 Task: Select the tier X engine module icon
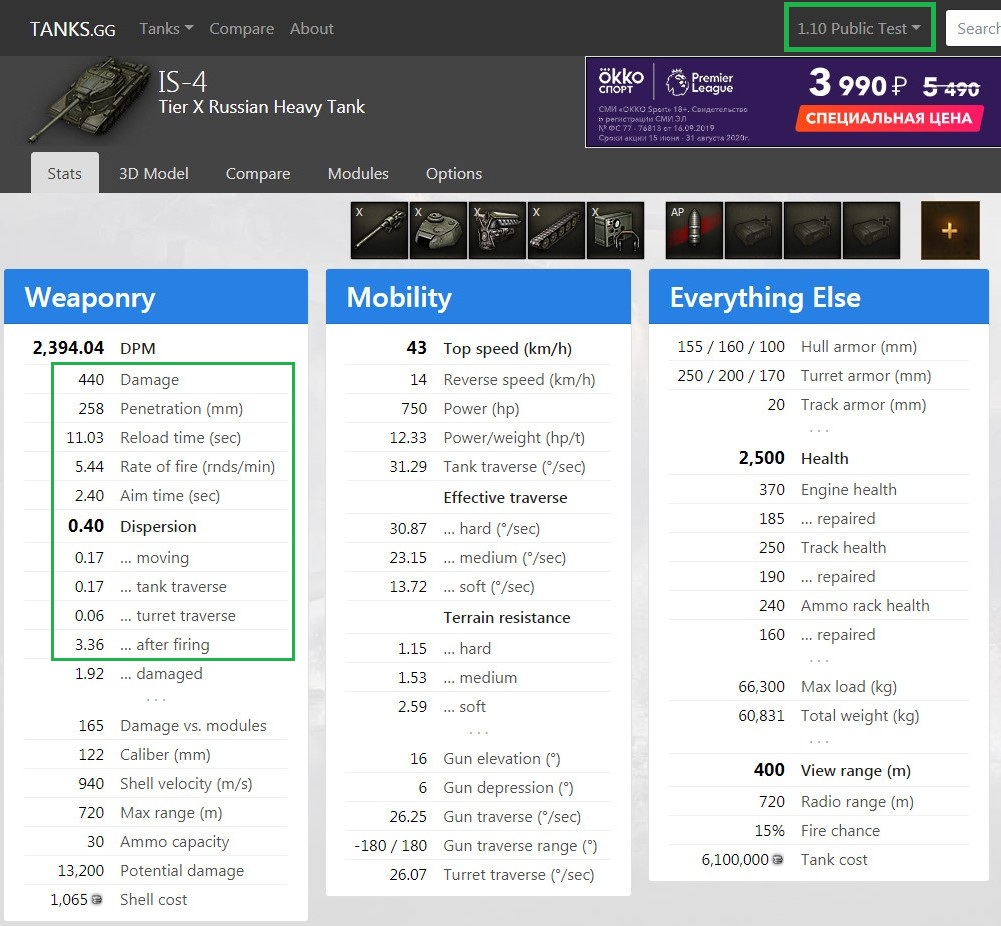pyautogui.click(x=497, y=231)
